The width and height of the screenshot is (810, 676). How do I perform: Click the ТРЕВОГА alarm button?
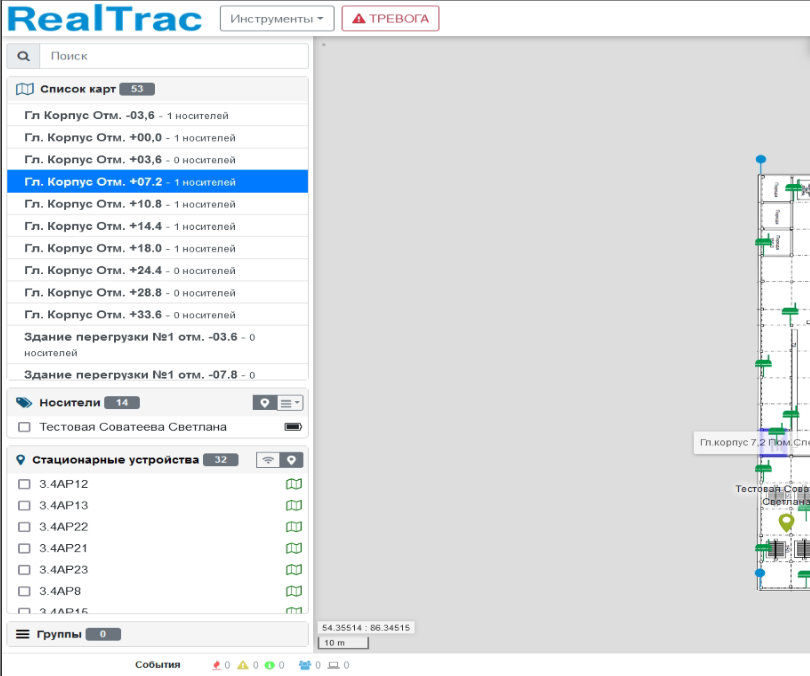(391, 19)
